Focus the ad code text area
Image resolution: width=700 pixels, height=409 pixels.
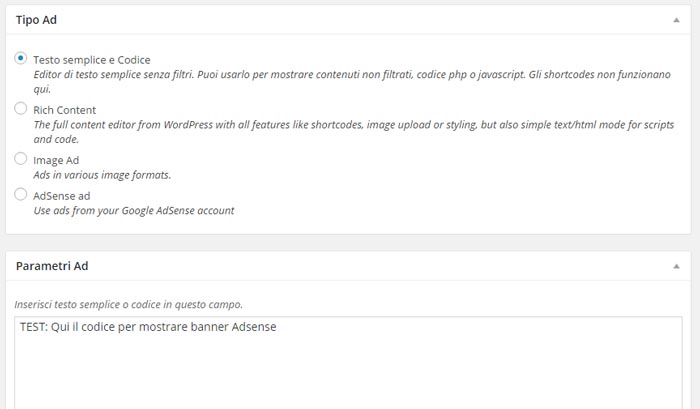pos(348,363)
